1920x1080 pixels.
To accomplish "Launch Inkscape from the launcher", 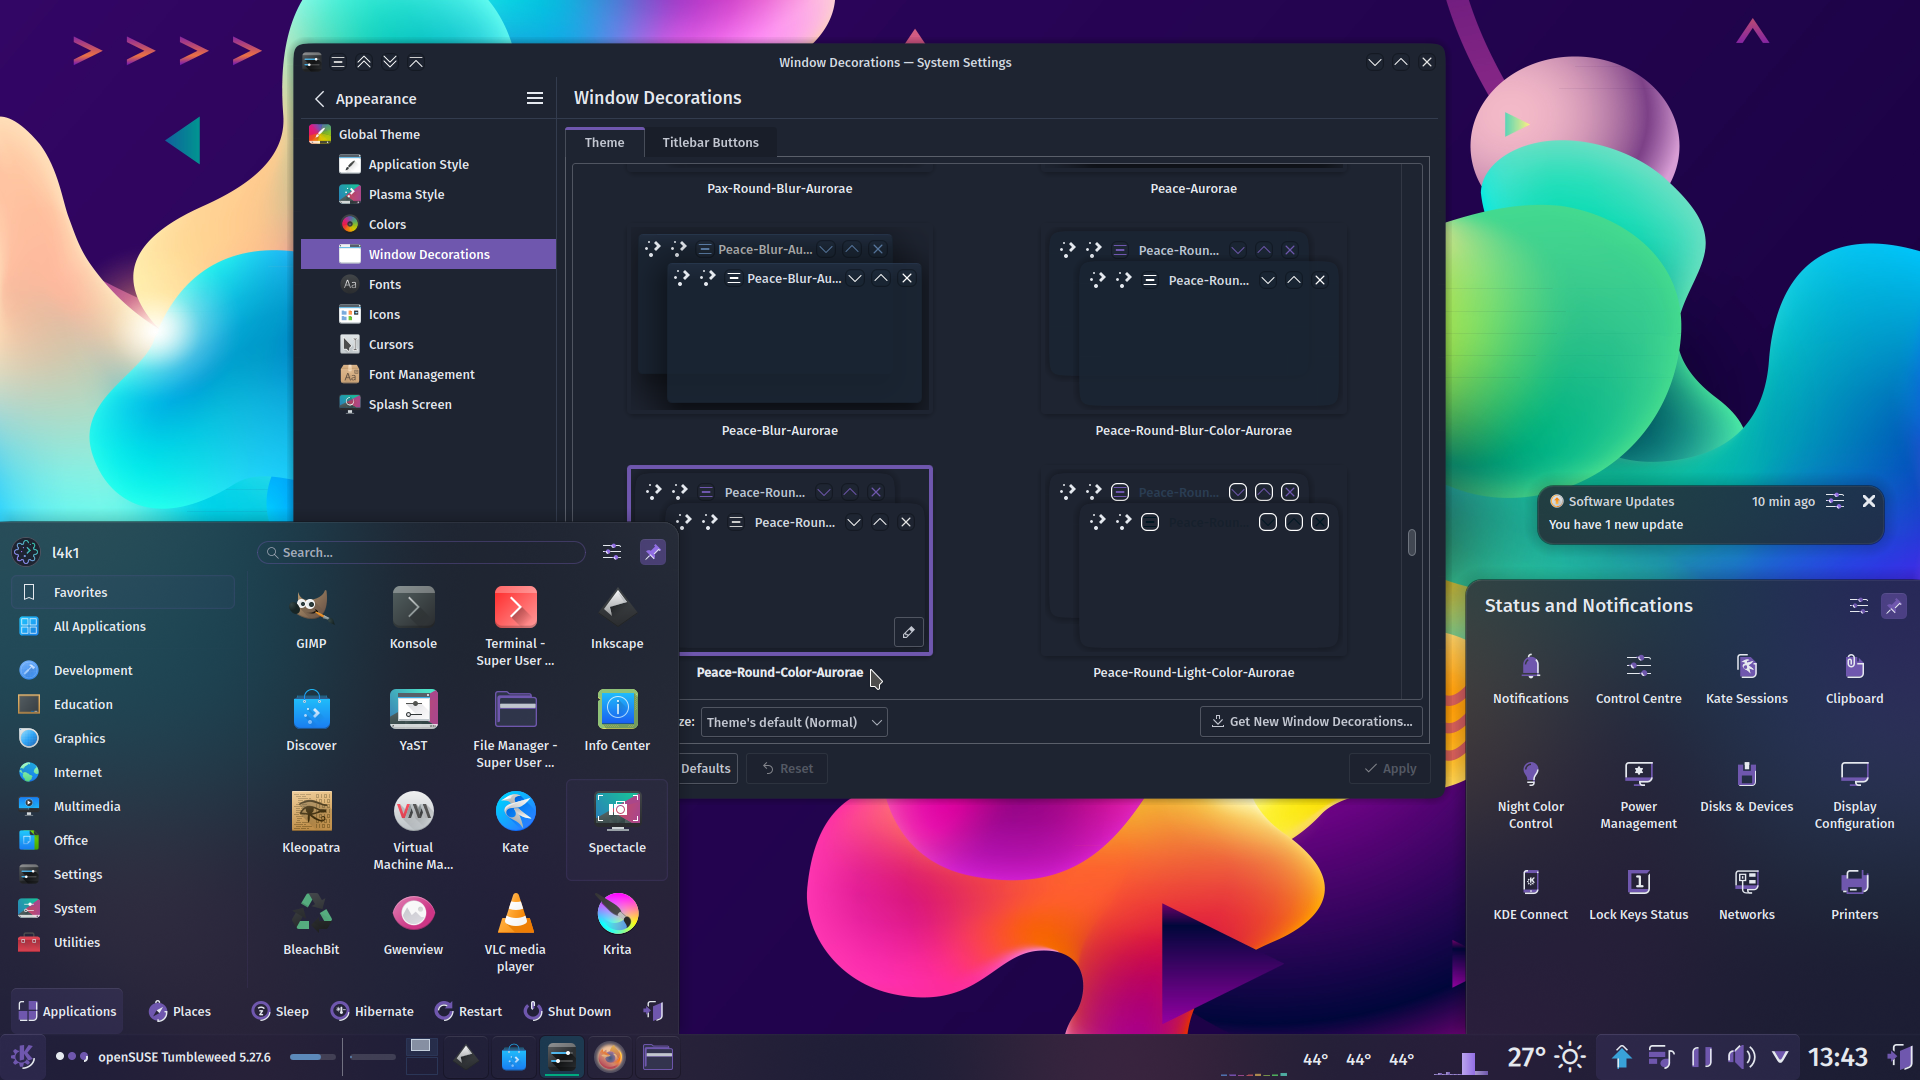I will click(617, 620).
